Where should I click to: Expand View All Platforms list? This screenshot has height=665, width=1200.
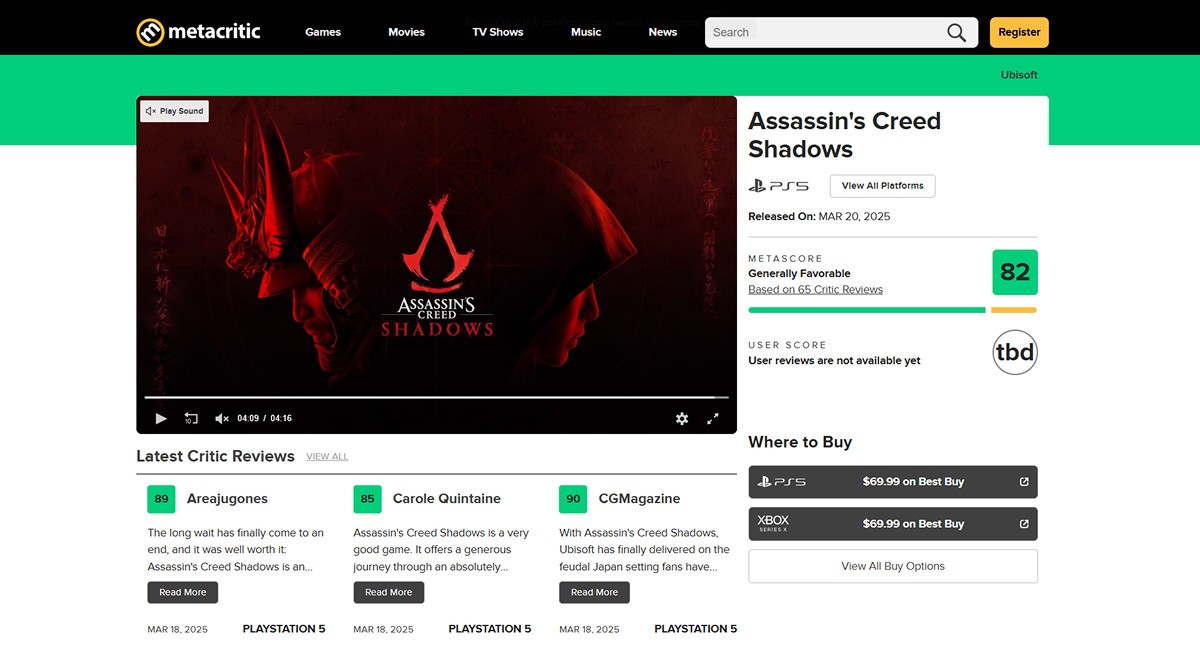(x=882, y=186)
